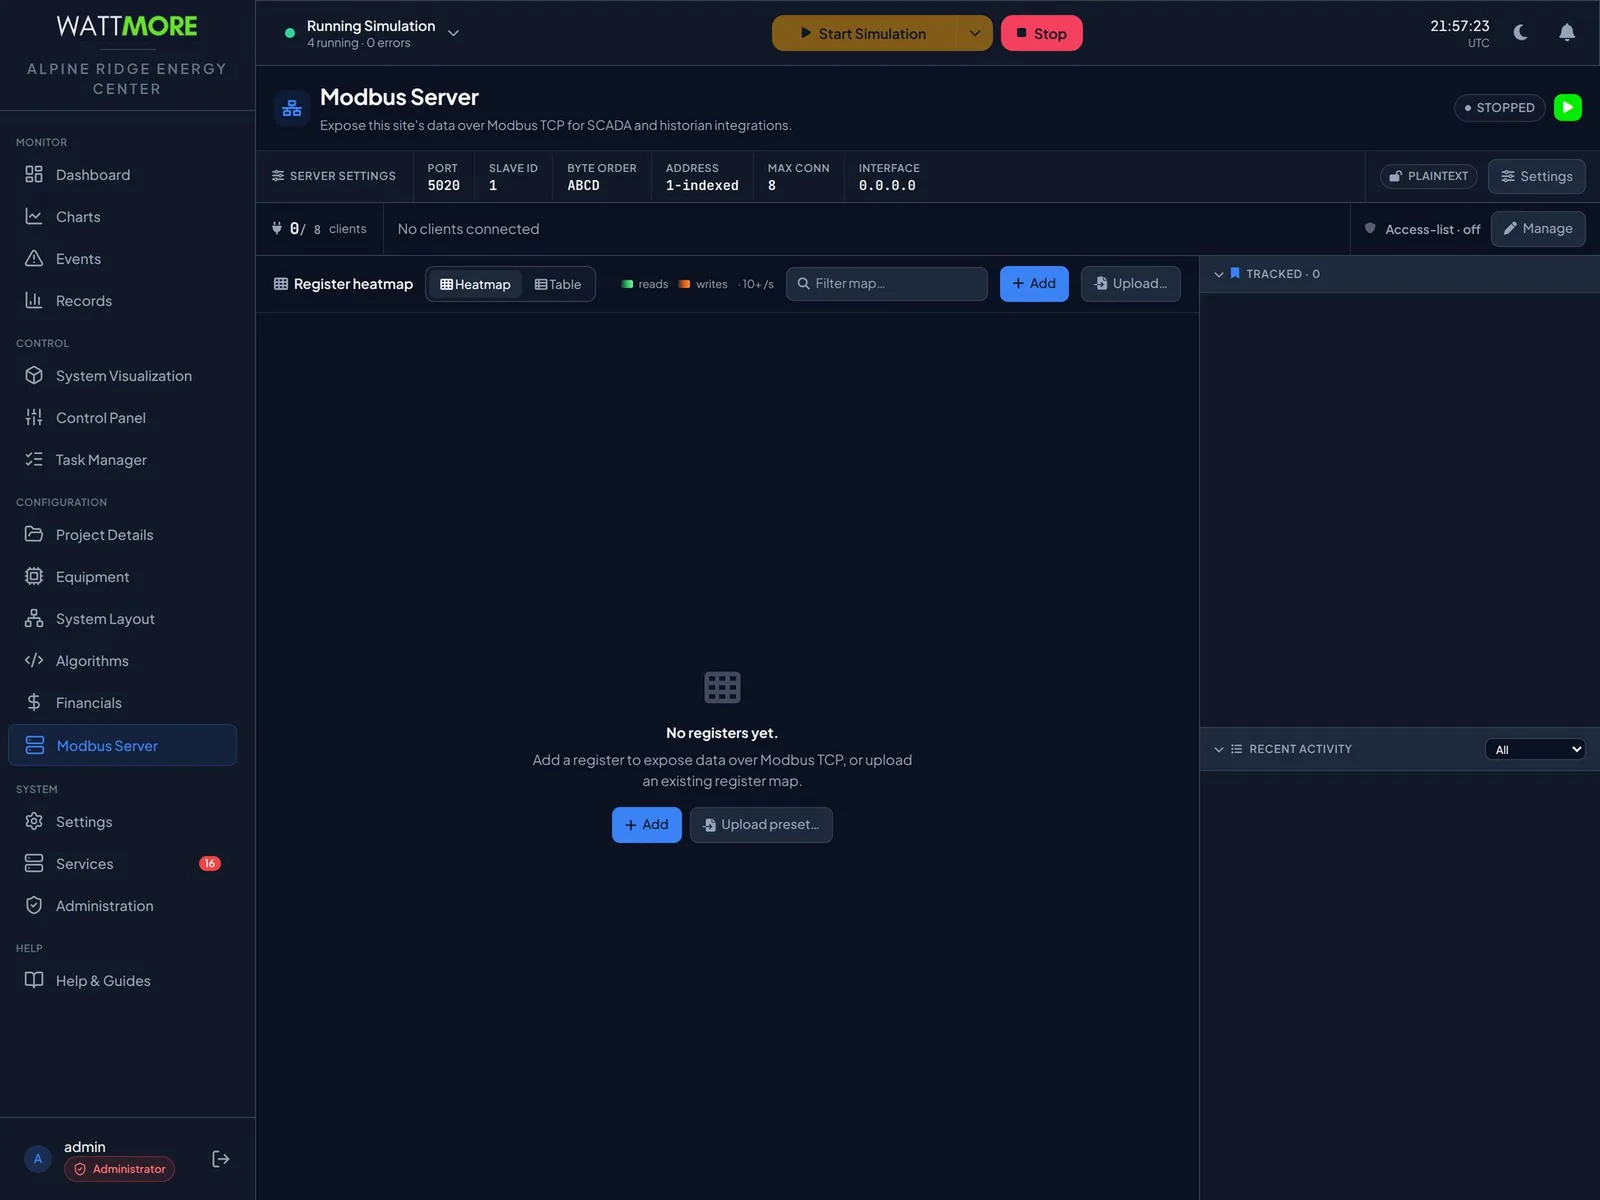Screen dimensions: 1600x1200
Task: Click the Events warning icon
Action: click(x=34, y=258)
